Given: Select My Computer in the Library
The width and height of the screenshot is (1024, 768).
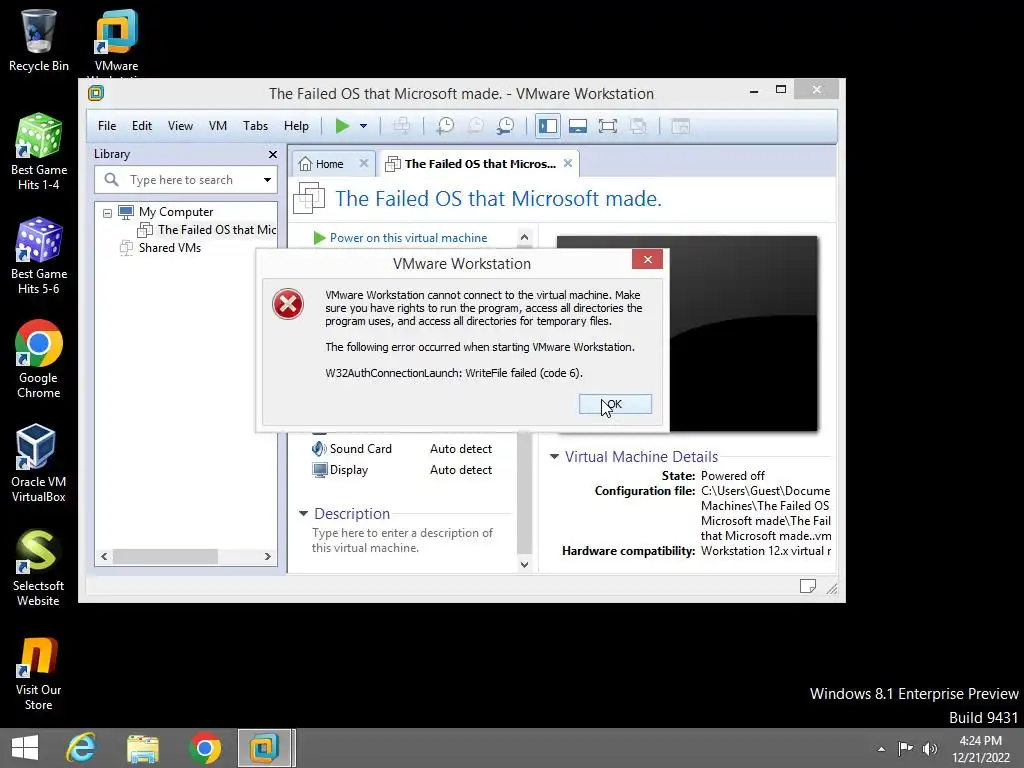Looking at the screenshot, I should [176, 212].
